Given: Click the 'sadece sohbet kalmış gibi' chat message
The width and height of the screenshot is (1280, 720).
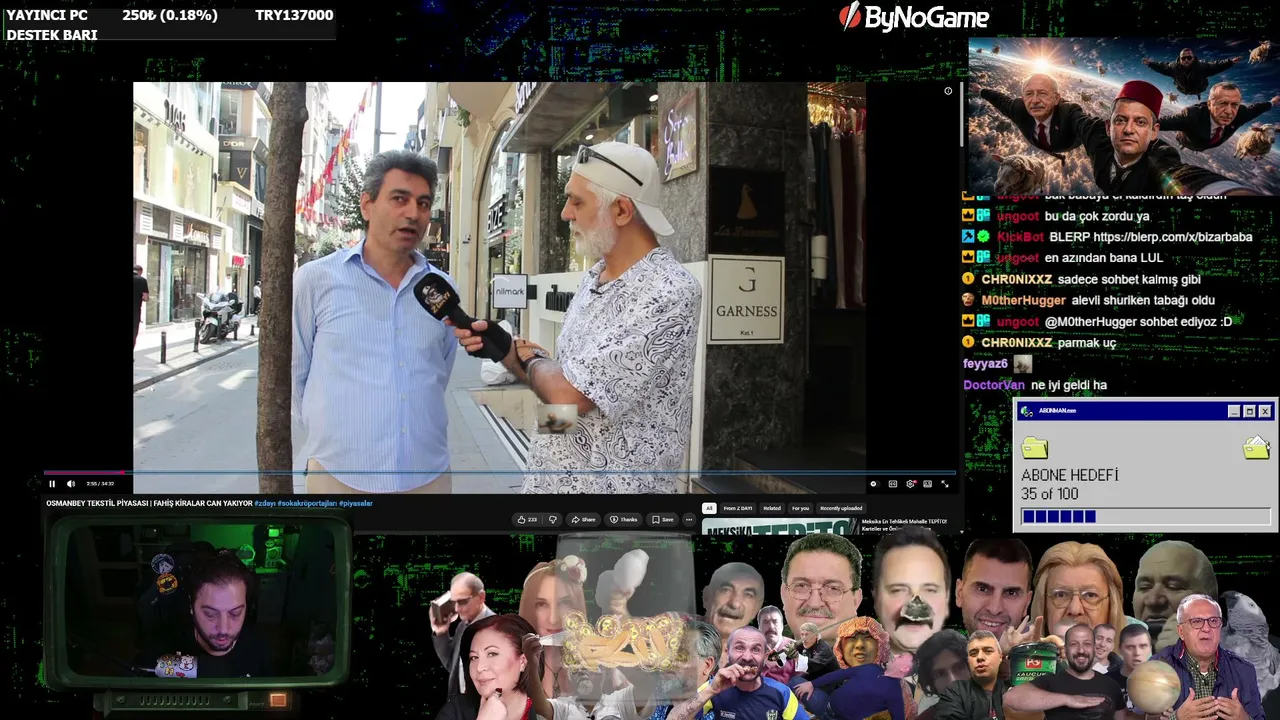Looking at the screenshot, I should click(x=1129, y=279).
